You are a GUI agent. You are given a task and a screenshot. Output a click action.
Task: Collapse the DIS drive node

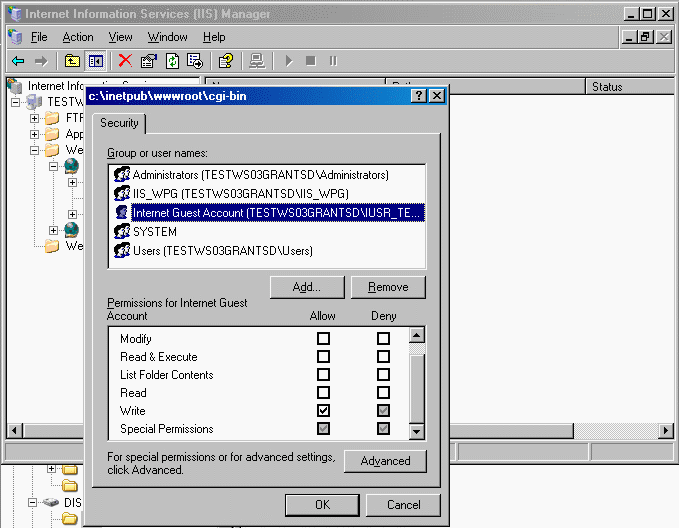pos(32,502)
